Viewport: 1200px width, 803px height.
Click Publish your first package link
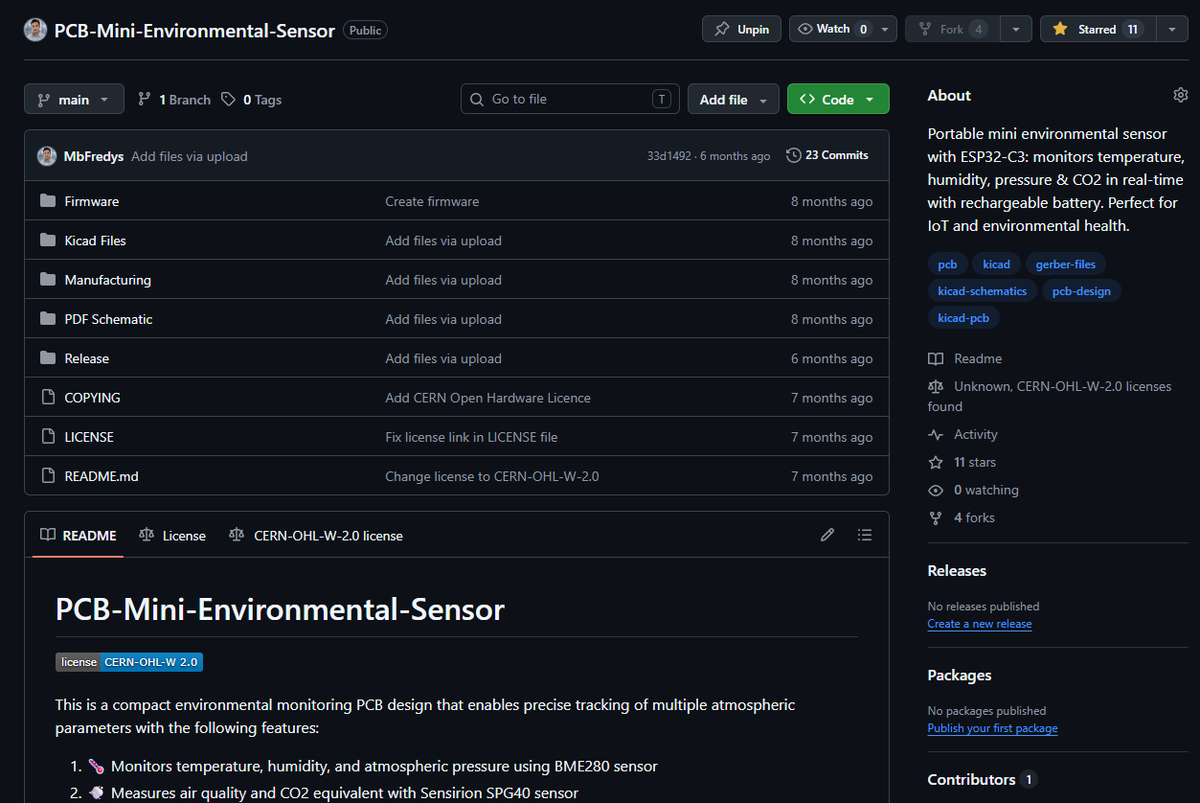coord(992,729)
